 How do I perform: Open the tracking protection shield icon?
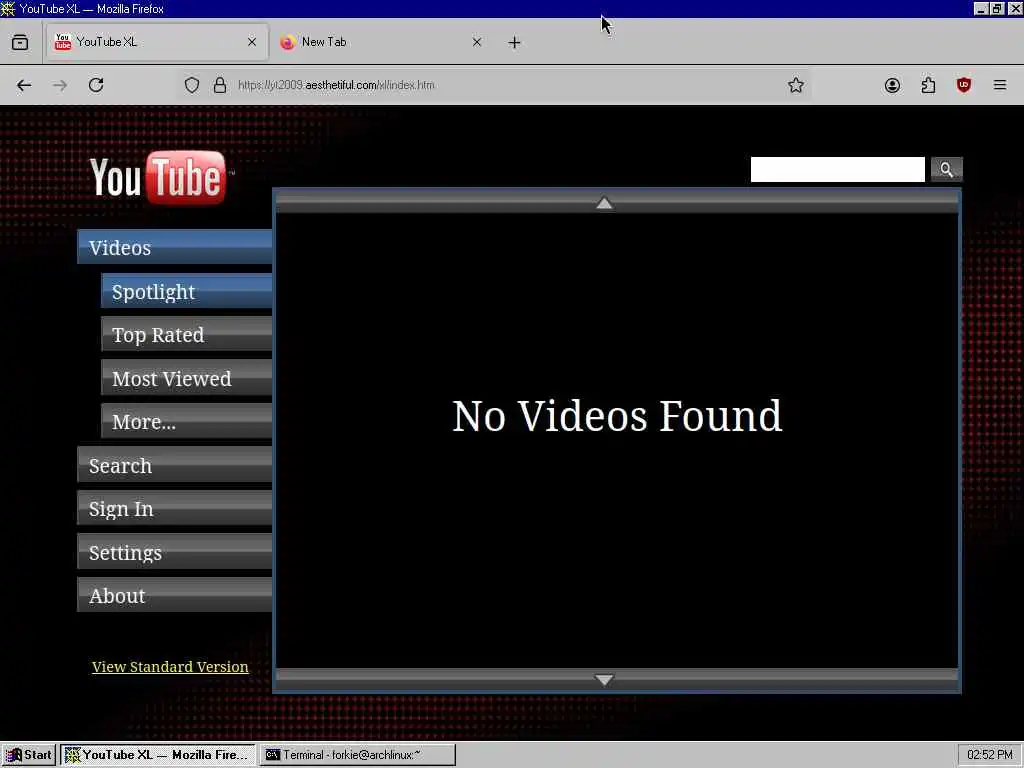click(192, 85)
